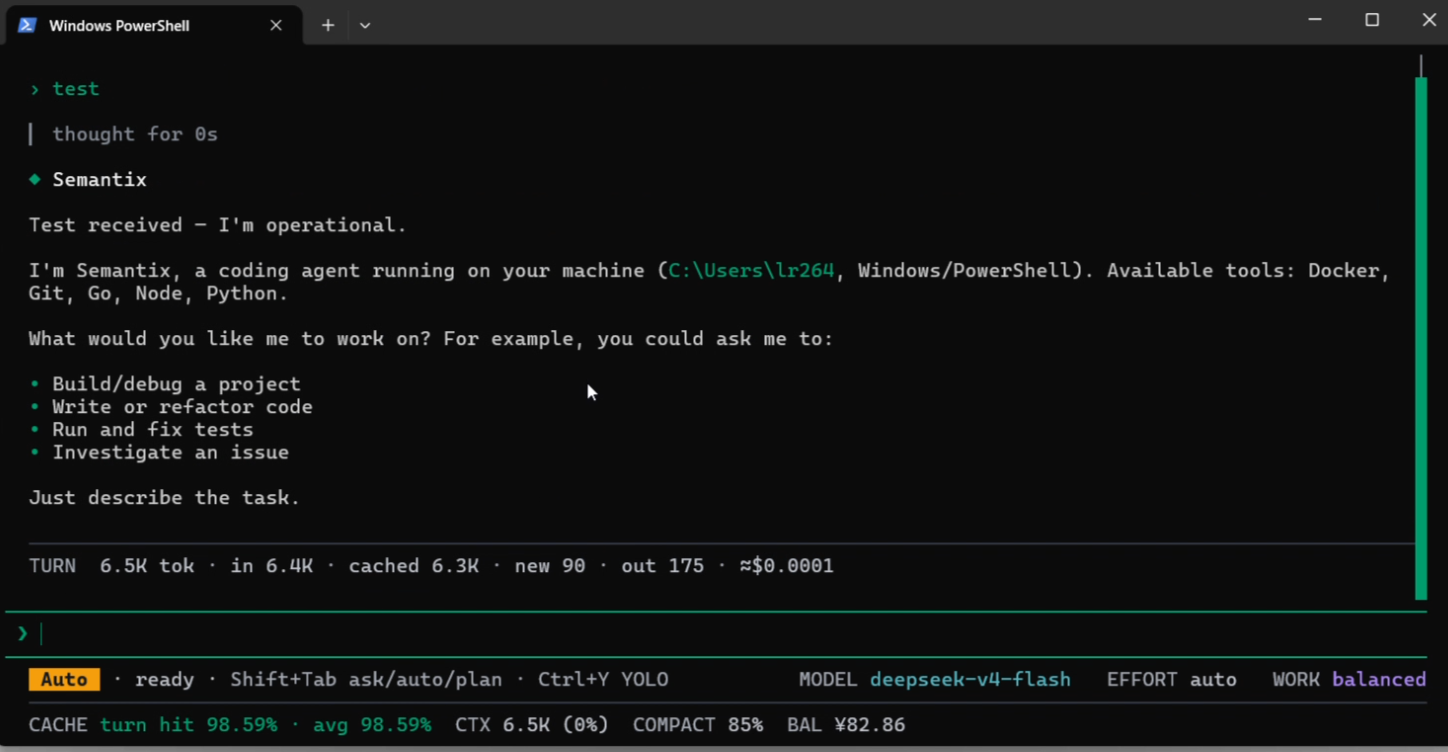Viewport: 1448px width, 752px height.
Task: Click 'Test received — I'm operational.' line
Action: [x=218, y=225]
